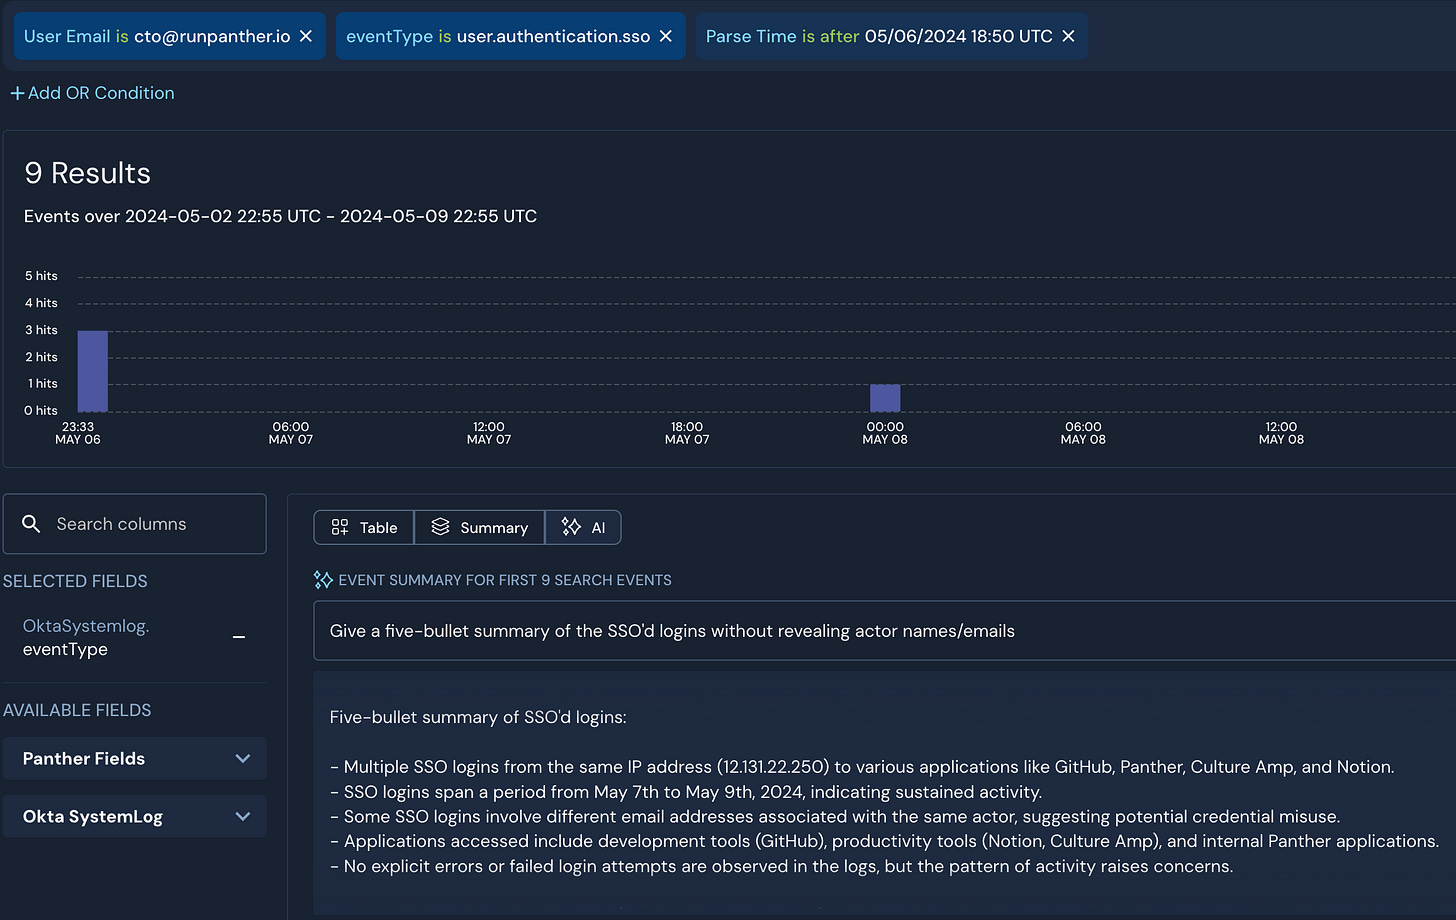Click the Table grid icon
Viewport: 1456px width, 920px height.
tap(340, 527)
